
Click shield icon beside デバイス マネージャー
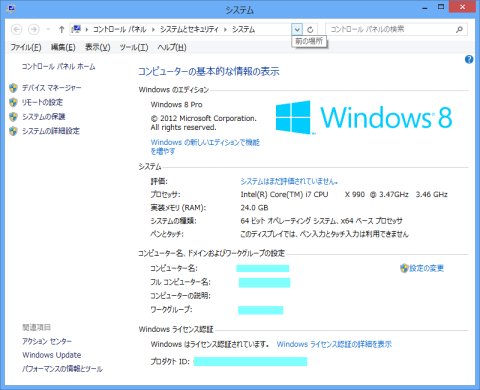point(13,88)
